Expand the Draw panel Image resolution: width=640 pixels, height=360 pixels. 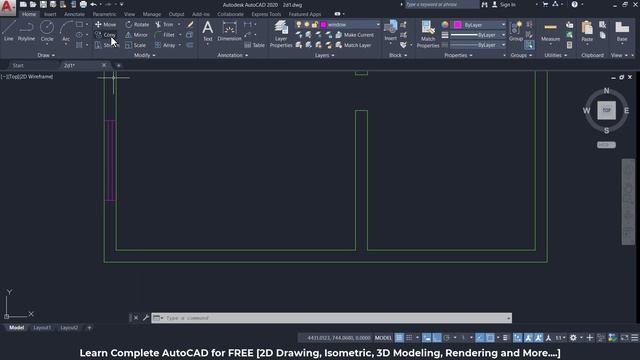[46, 55]
